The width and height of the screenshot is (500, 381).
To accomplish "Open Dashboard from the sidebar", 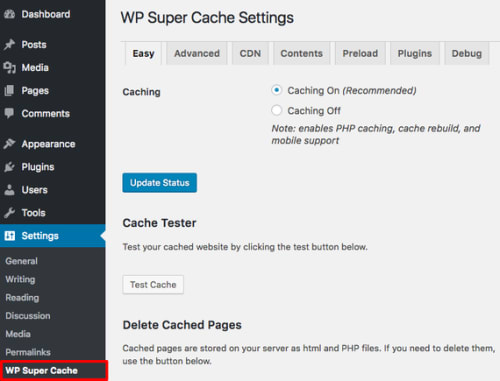I will (x=53, y=14).
